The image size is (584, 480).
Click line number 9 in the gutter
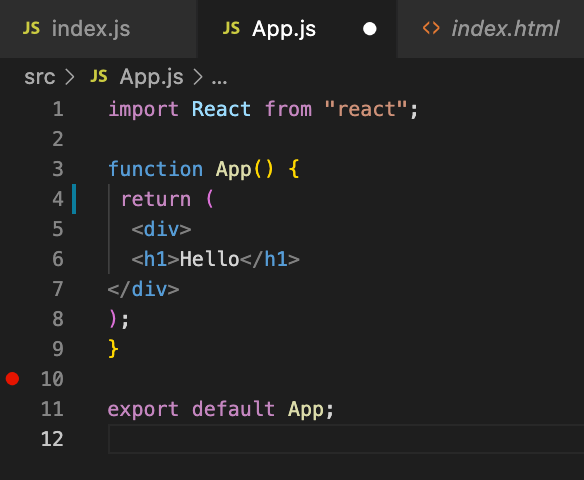pyautogui.click(x=58, y=349)
